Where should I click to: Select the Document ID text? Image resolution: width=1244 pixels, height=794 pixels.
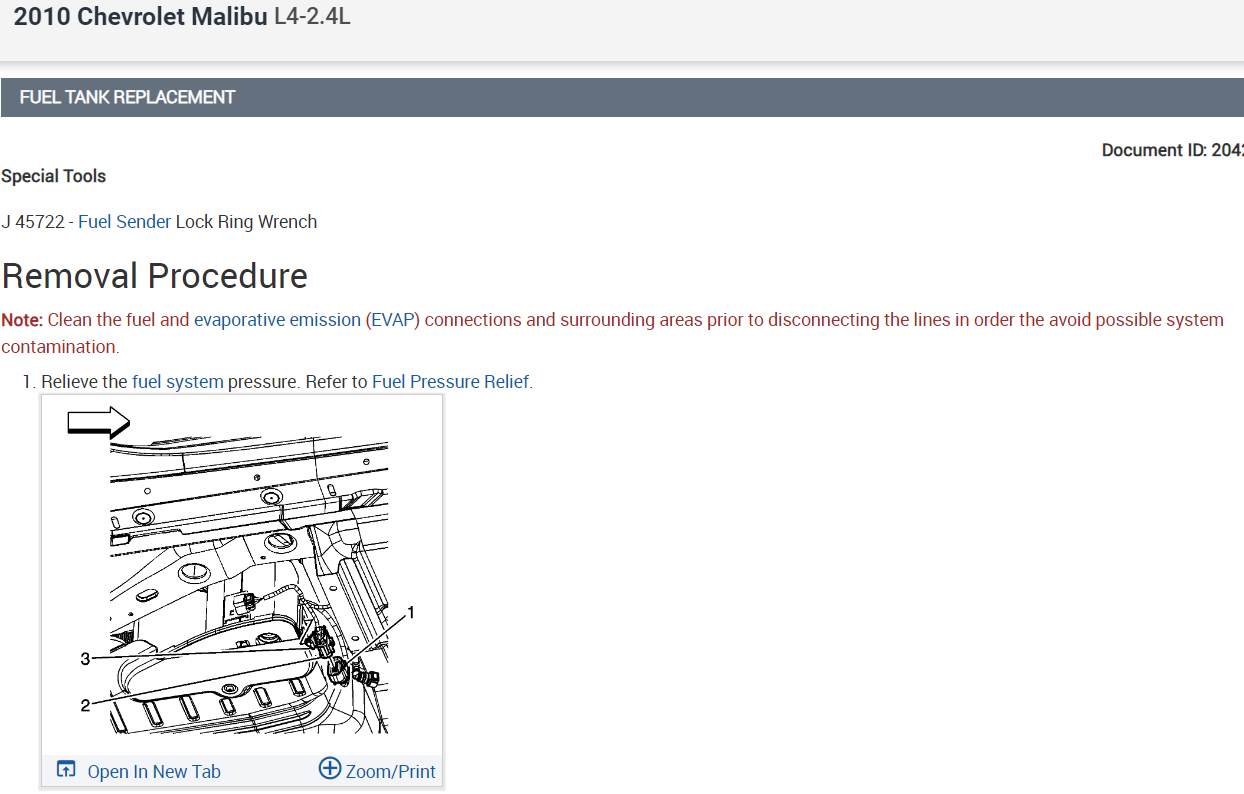coord(1172,150)
